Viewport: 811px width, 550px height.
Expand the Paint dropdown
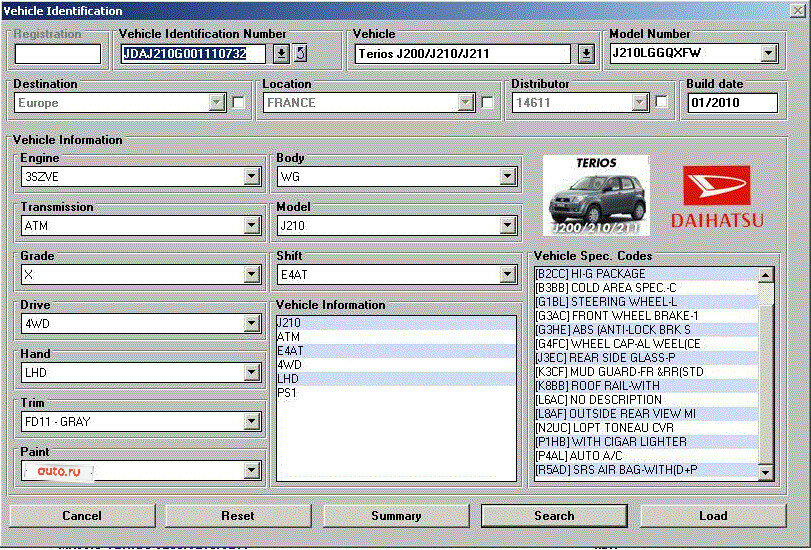[251, 471]
